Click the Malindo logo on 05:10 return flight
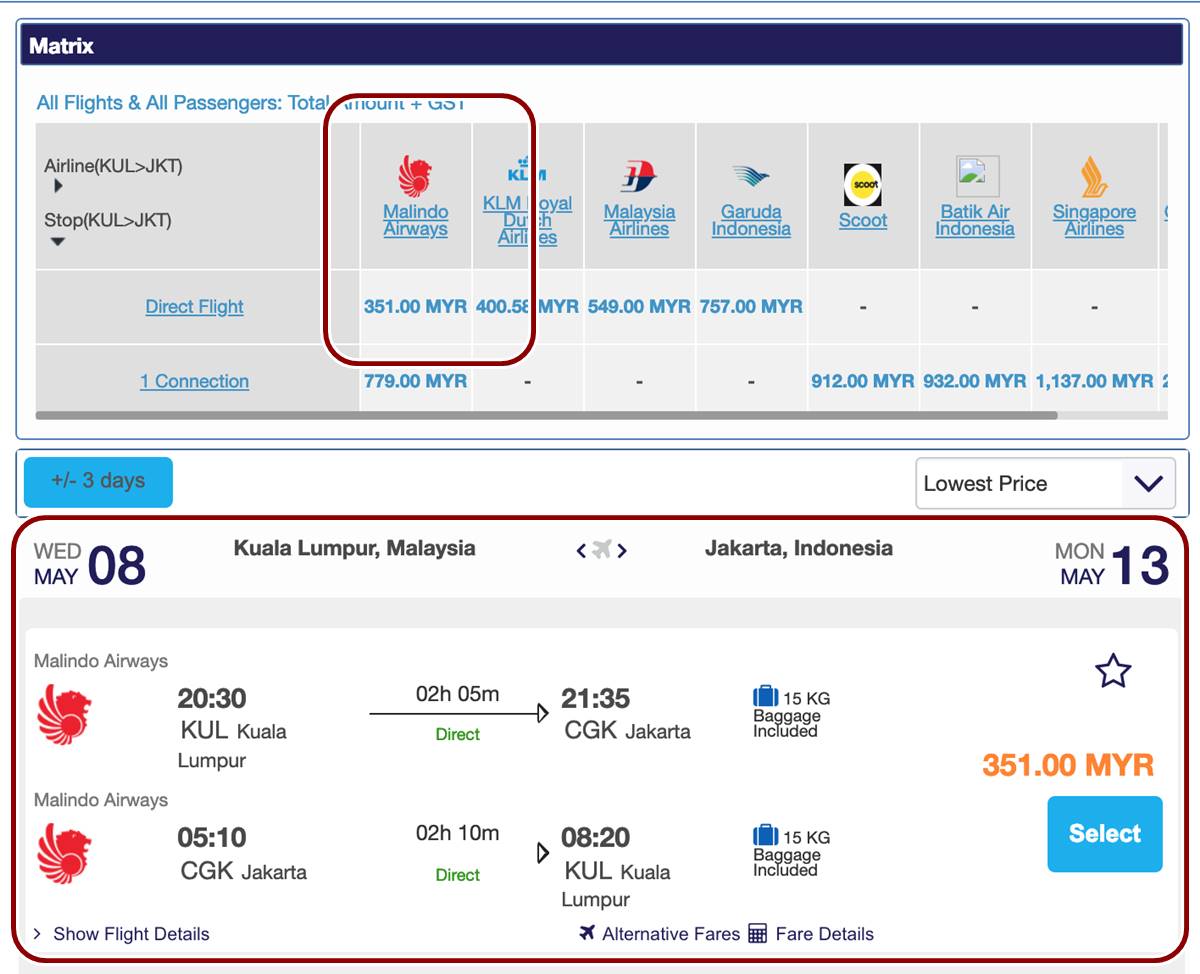The image size is (1200, 974). click(64, 854)
